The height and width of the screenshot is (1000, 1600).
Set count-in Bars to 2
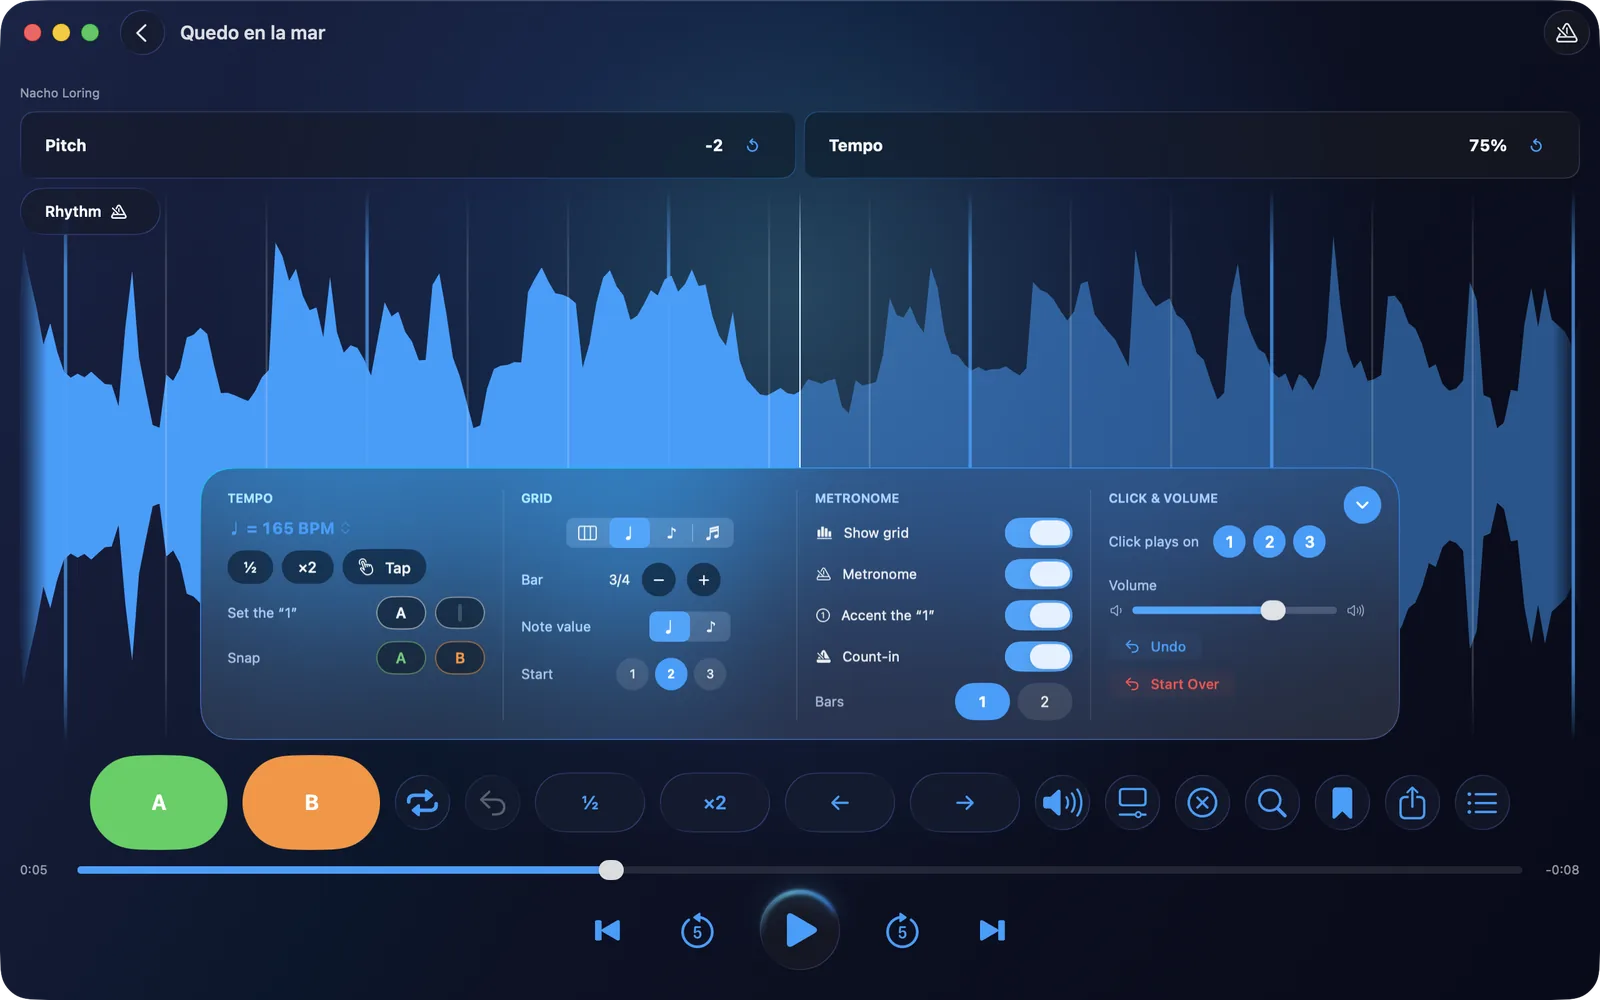tap(1045, 702)
